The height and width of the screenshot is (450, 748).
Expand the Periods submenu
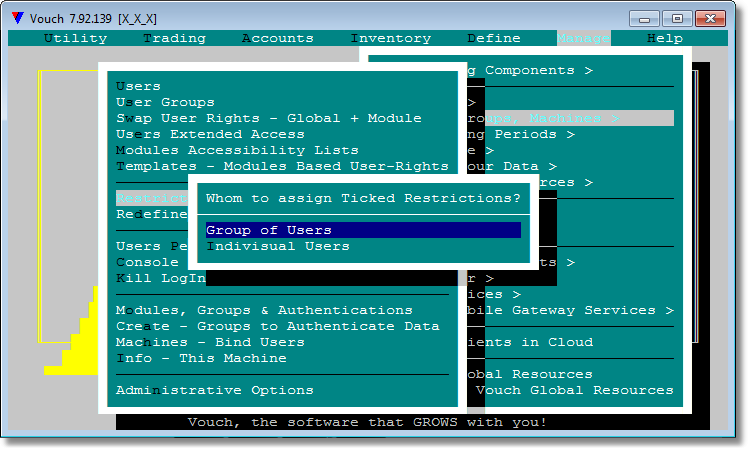pos(521,134)
